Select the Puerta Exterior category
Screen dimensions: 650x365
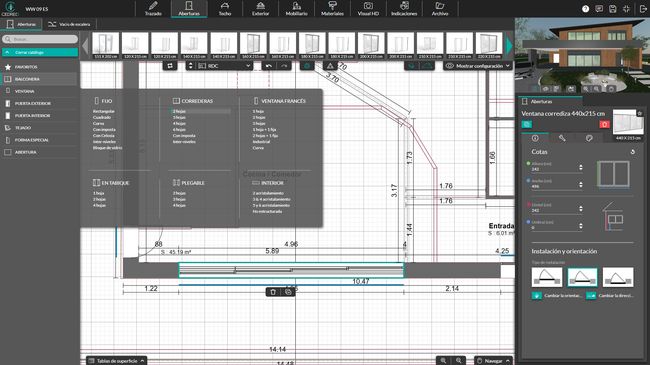[x=33, y=103]
